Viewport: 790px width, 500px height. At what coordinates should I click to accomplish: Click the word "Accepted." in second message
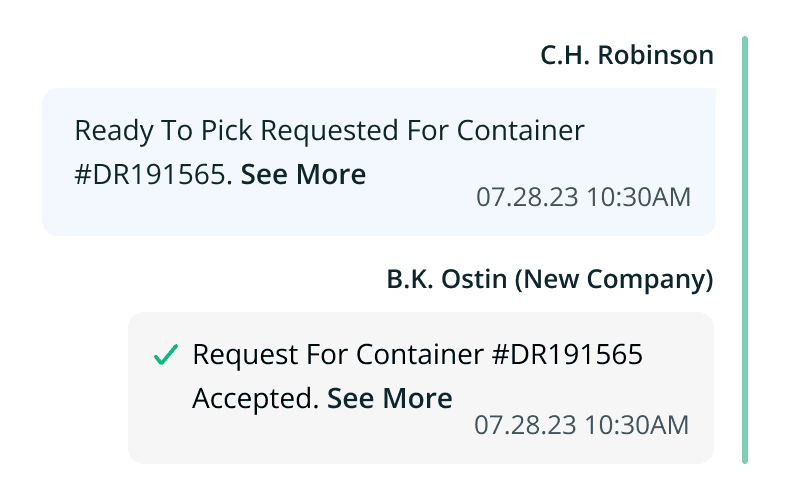(255, 399)
